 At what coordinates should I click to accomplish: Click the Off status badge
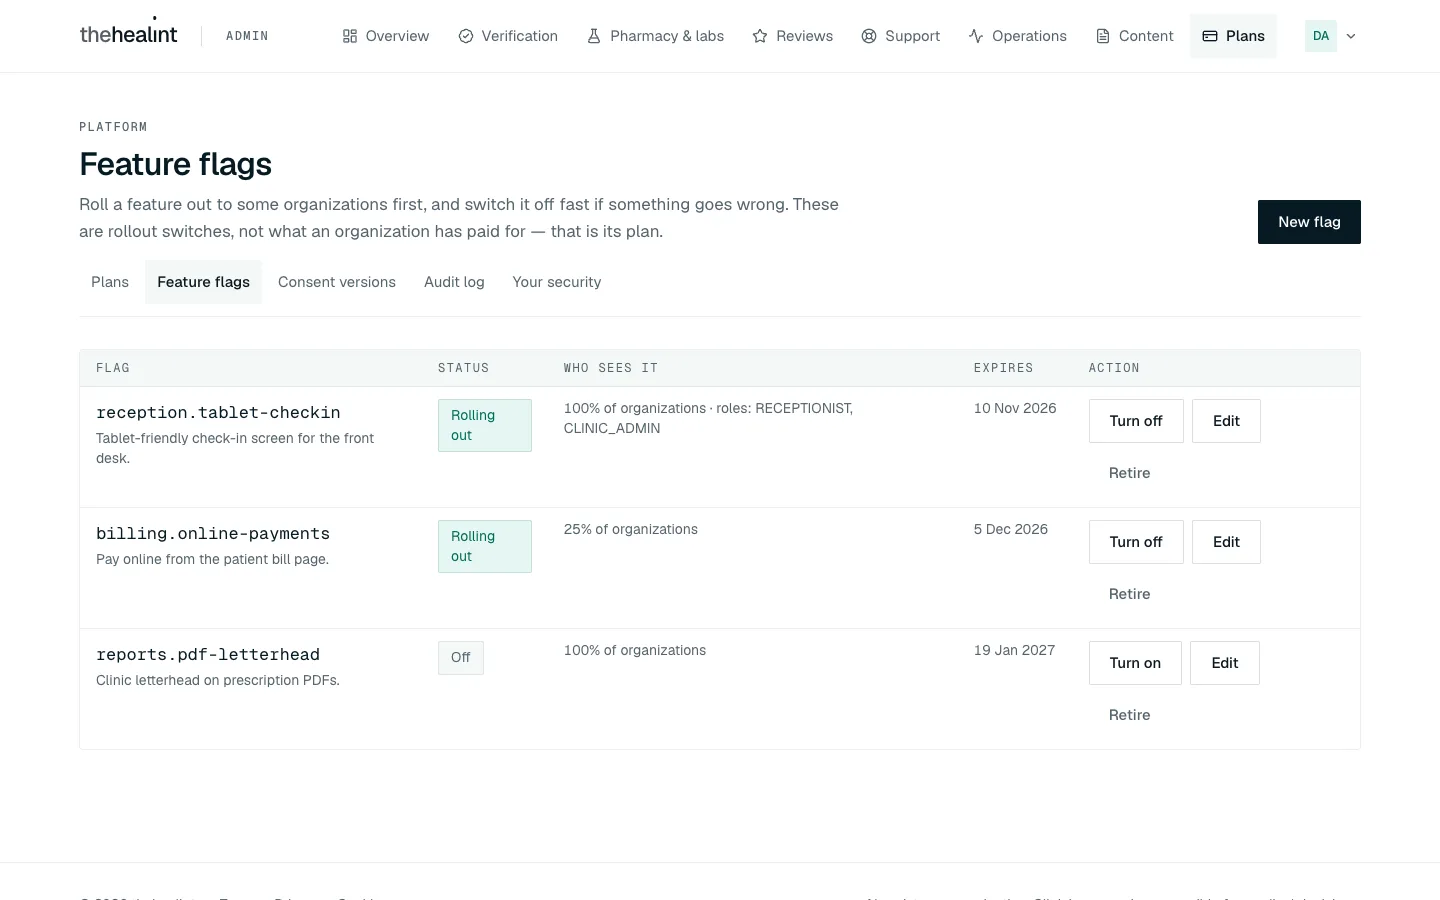pyautogui.click(x=461, y=658)
